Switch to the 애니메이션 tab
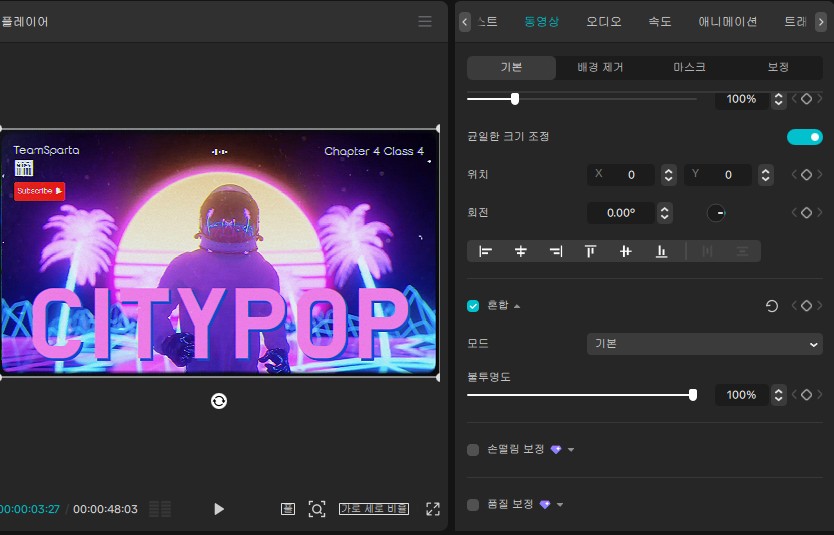834x535 pixels. pyautogui.click(x=727, y=22)
